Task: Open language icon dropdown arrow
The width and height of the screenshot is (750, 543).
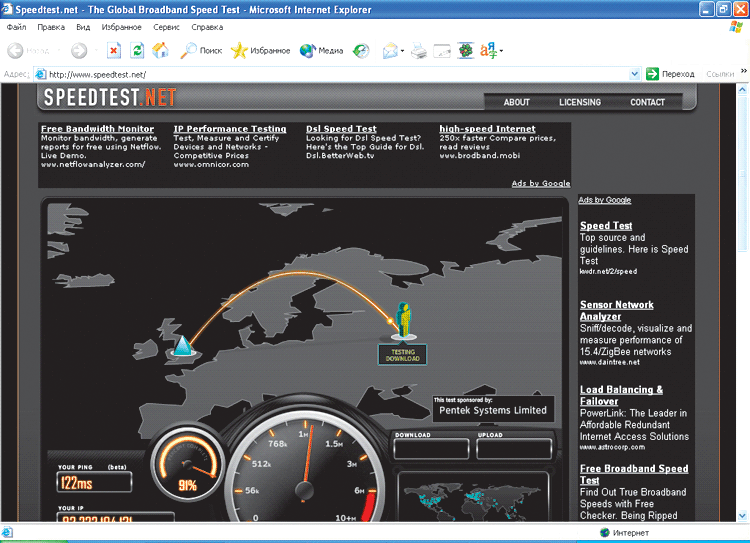Action: coord(501,50)
